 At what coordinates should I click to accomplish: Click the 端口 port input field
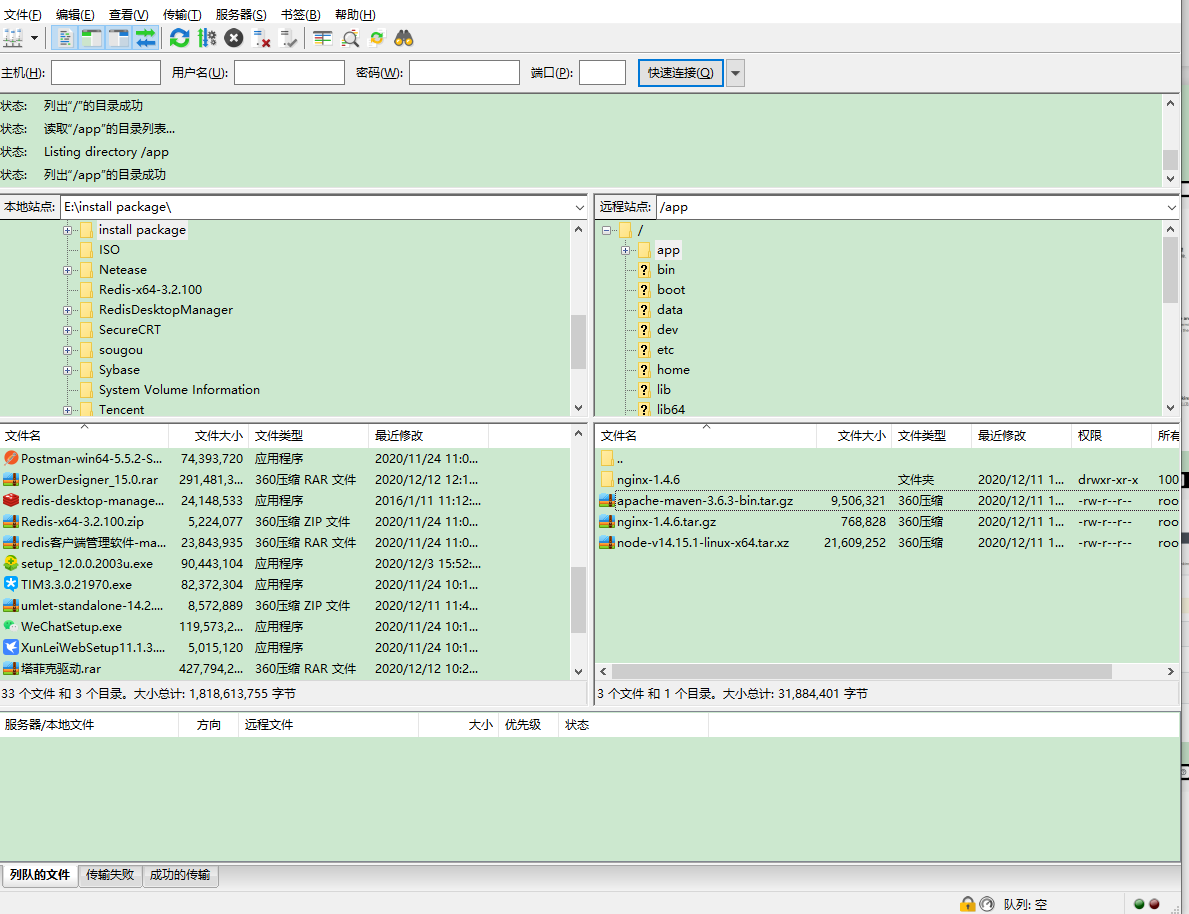click(602, 73)
